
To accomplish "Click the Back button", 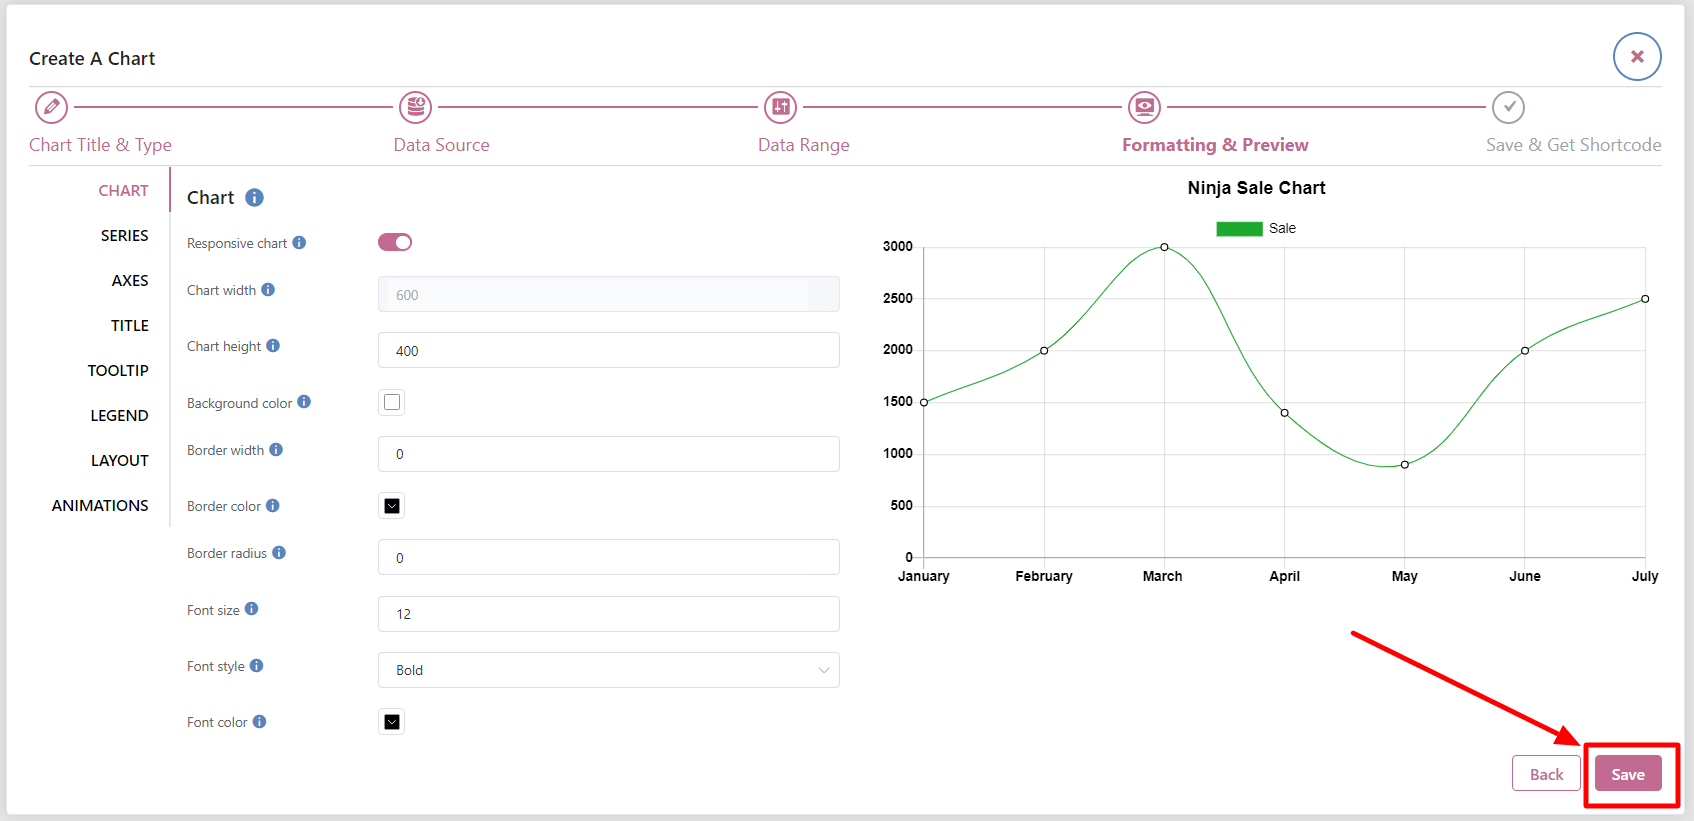I will [x=1546, y=773].
